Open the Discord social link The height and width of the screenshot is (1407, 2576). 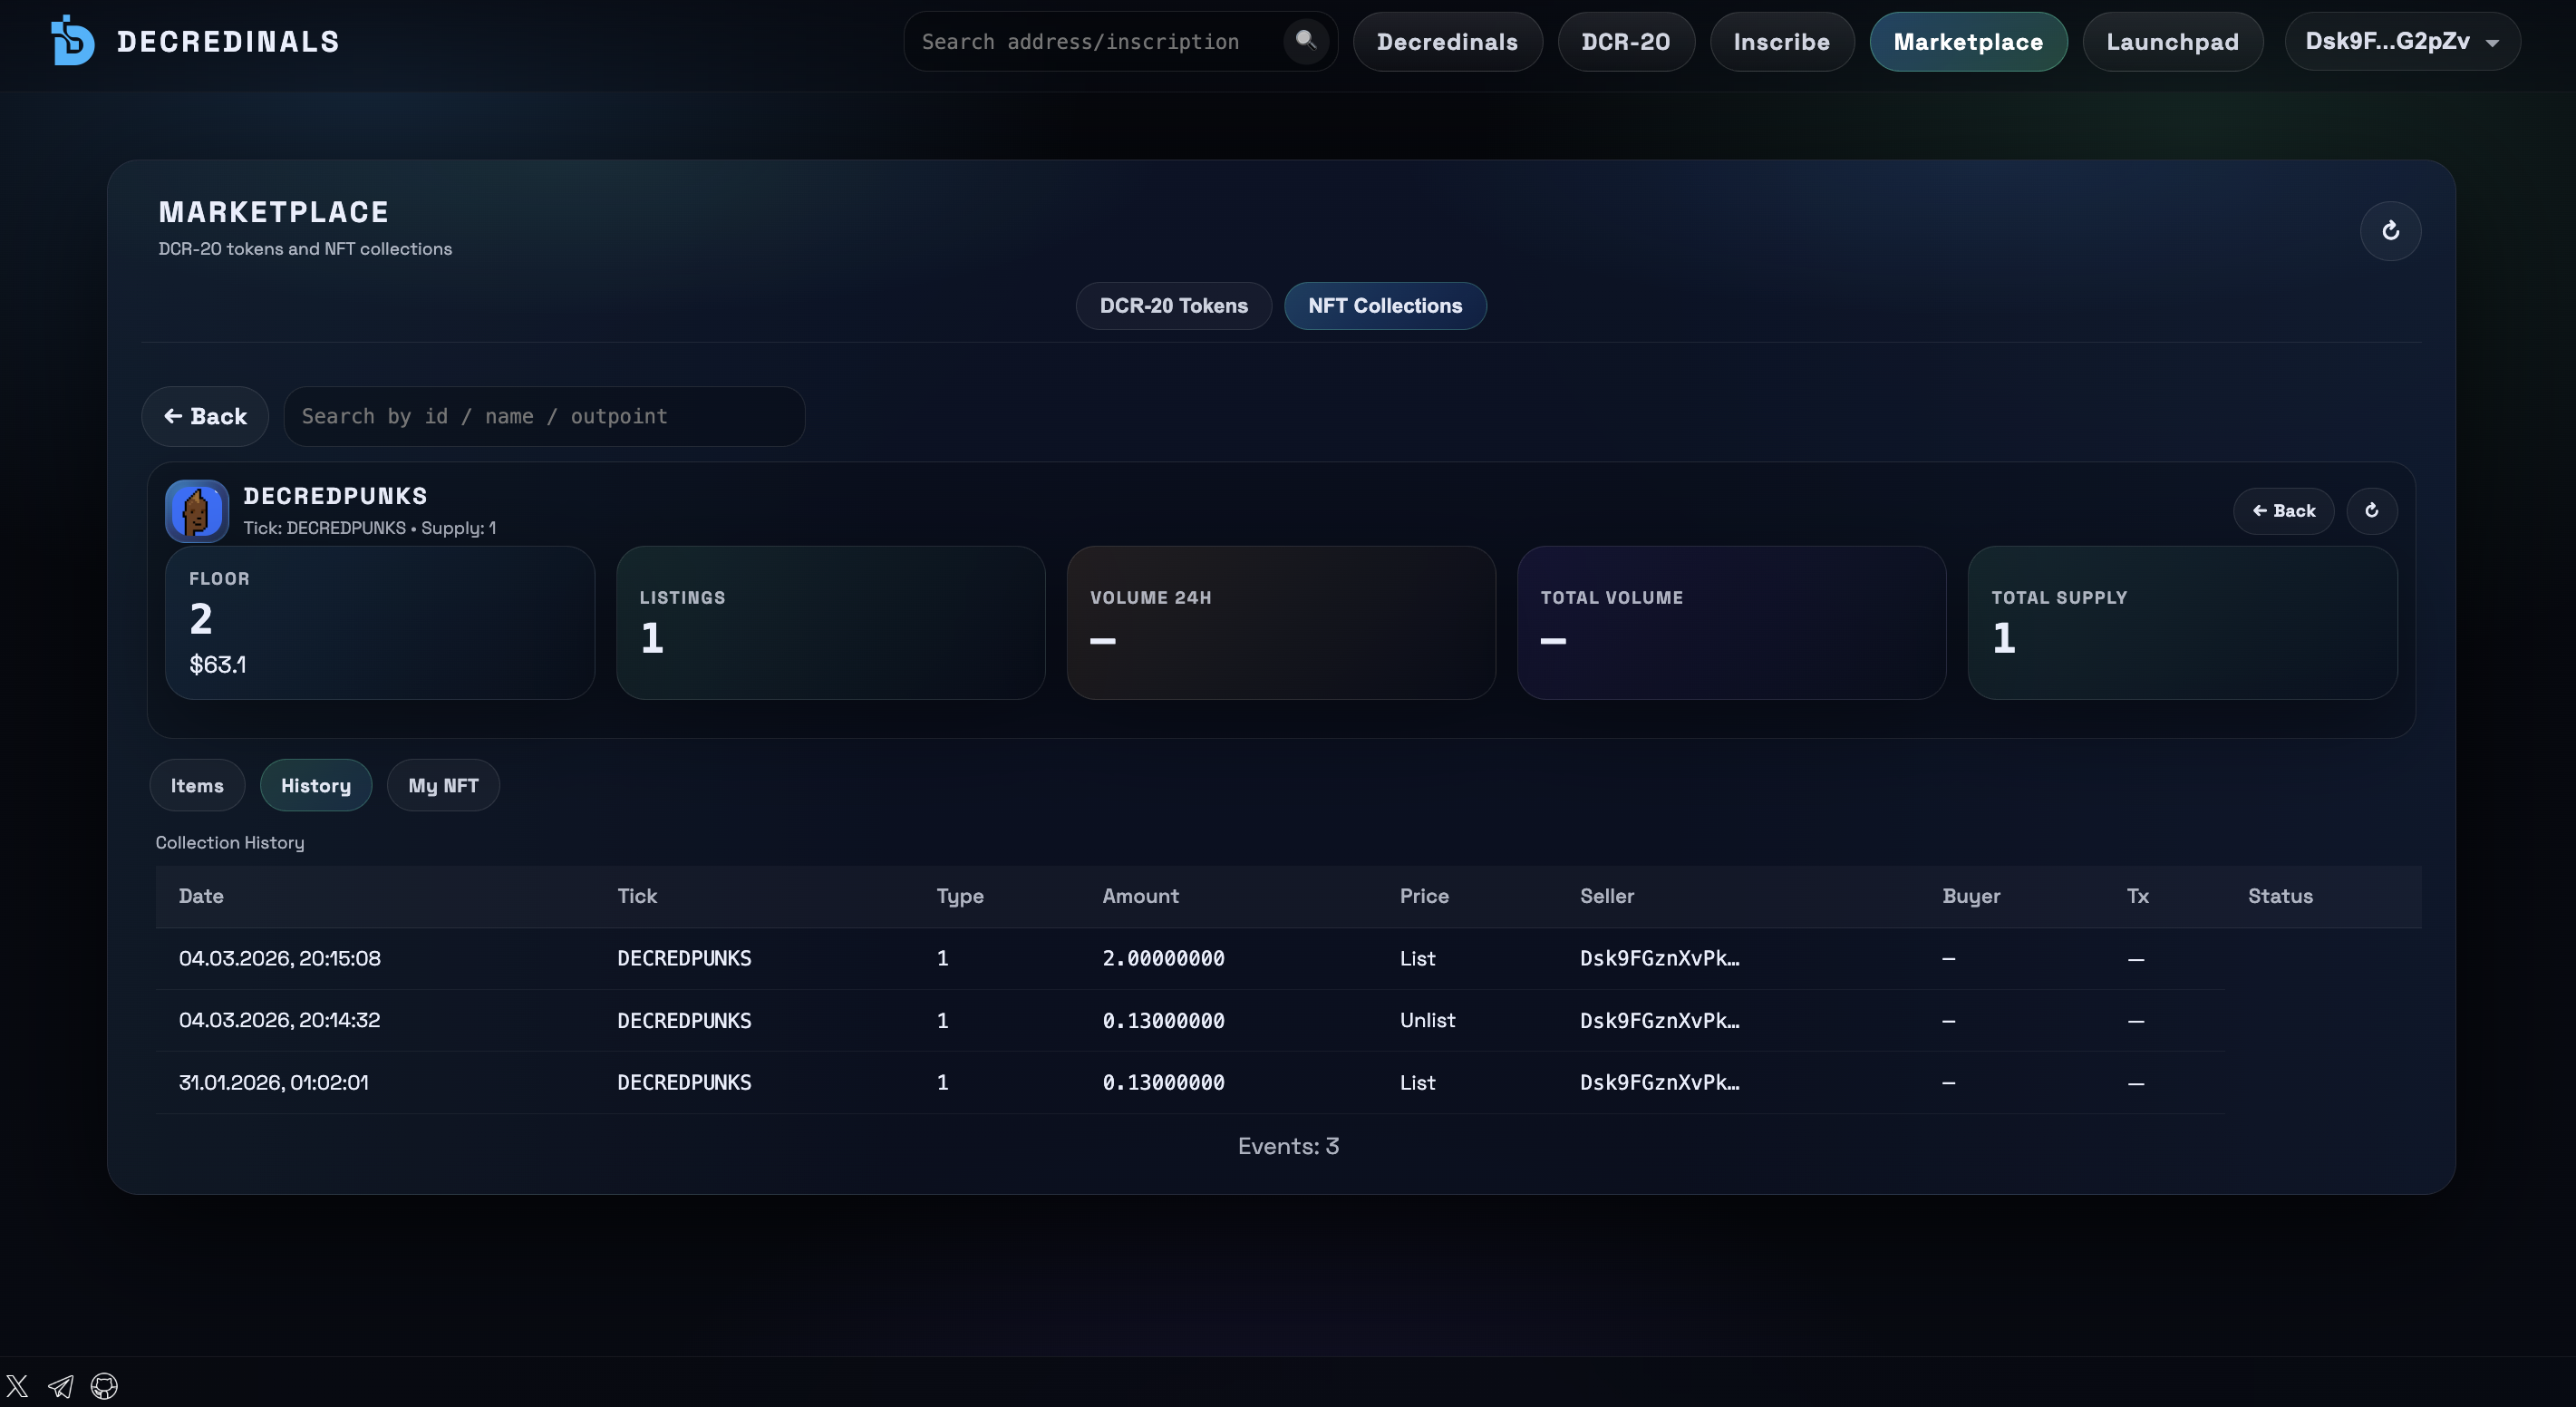pos(104,1386)
